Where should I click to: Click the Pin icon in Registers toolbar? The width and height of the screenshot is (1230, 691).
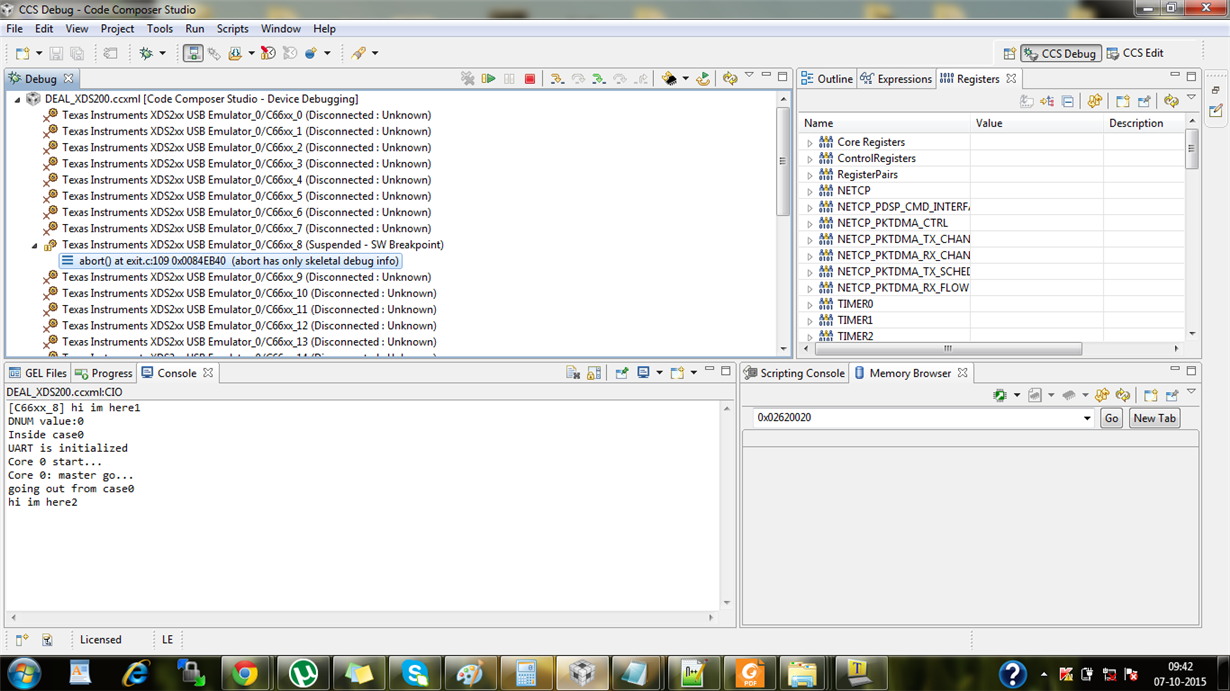1144,101
